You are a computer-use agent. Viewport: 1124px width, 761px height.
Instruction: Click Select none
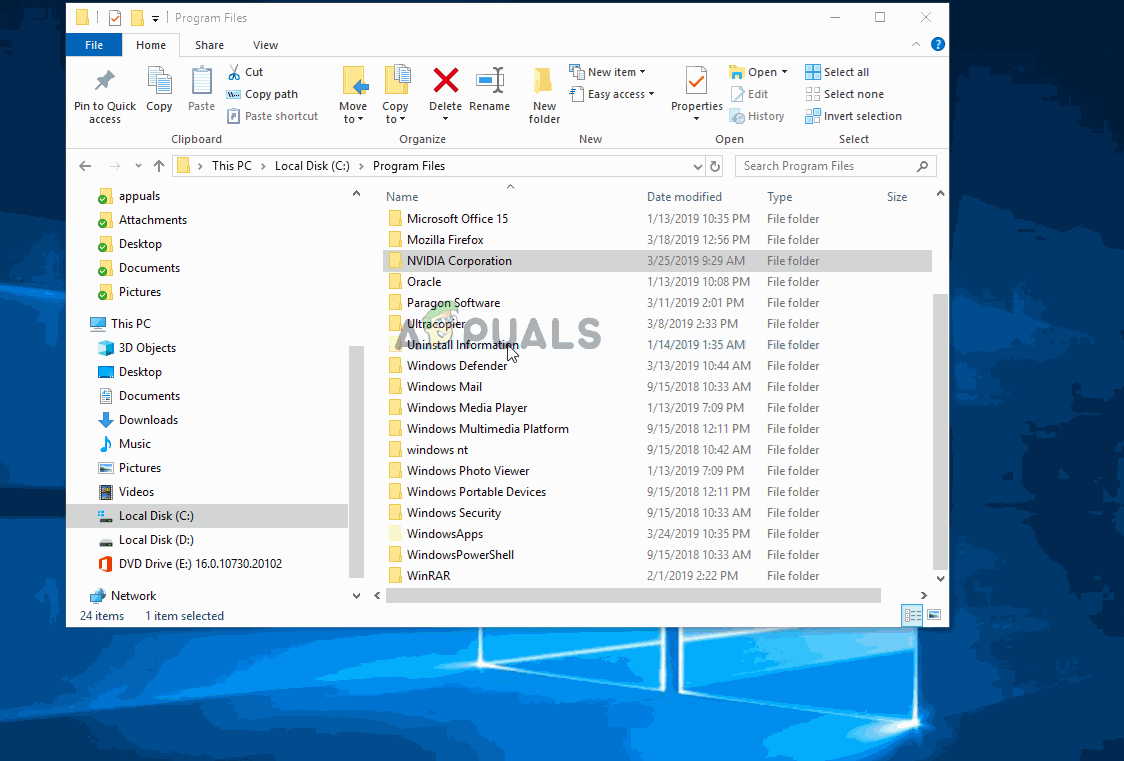pyautogui.click(x=844, y=94)
